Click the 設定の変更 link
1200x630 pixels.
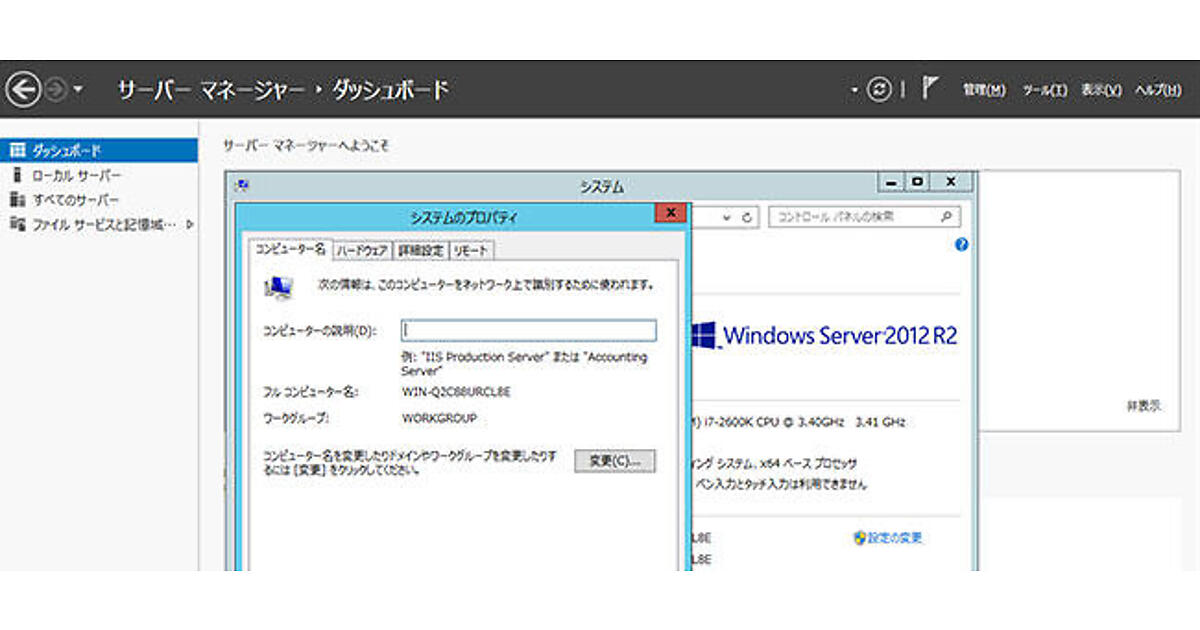click(x=895, y=538)
